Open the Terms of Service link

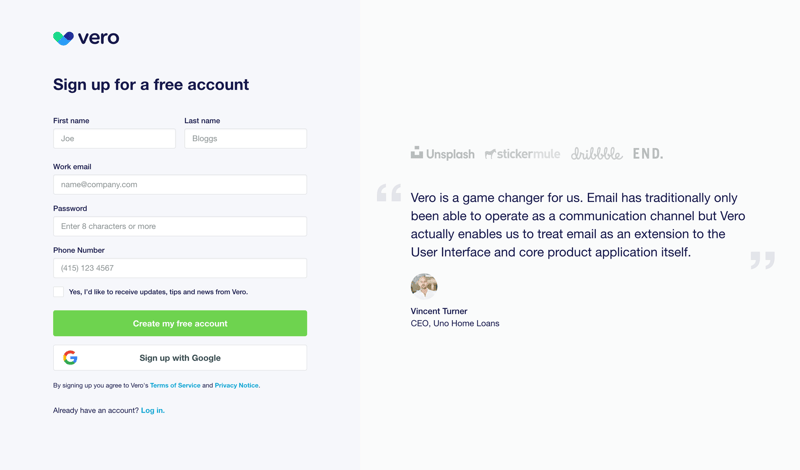pyautogui.click(x=175, y=385)
